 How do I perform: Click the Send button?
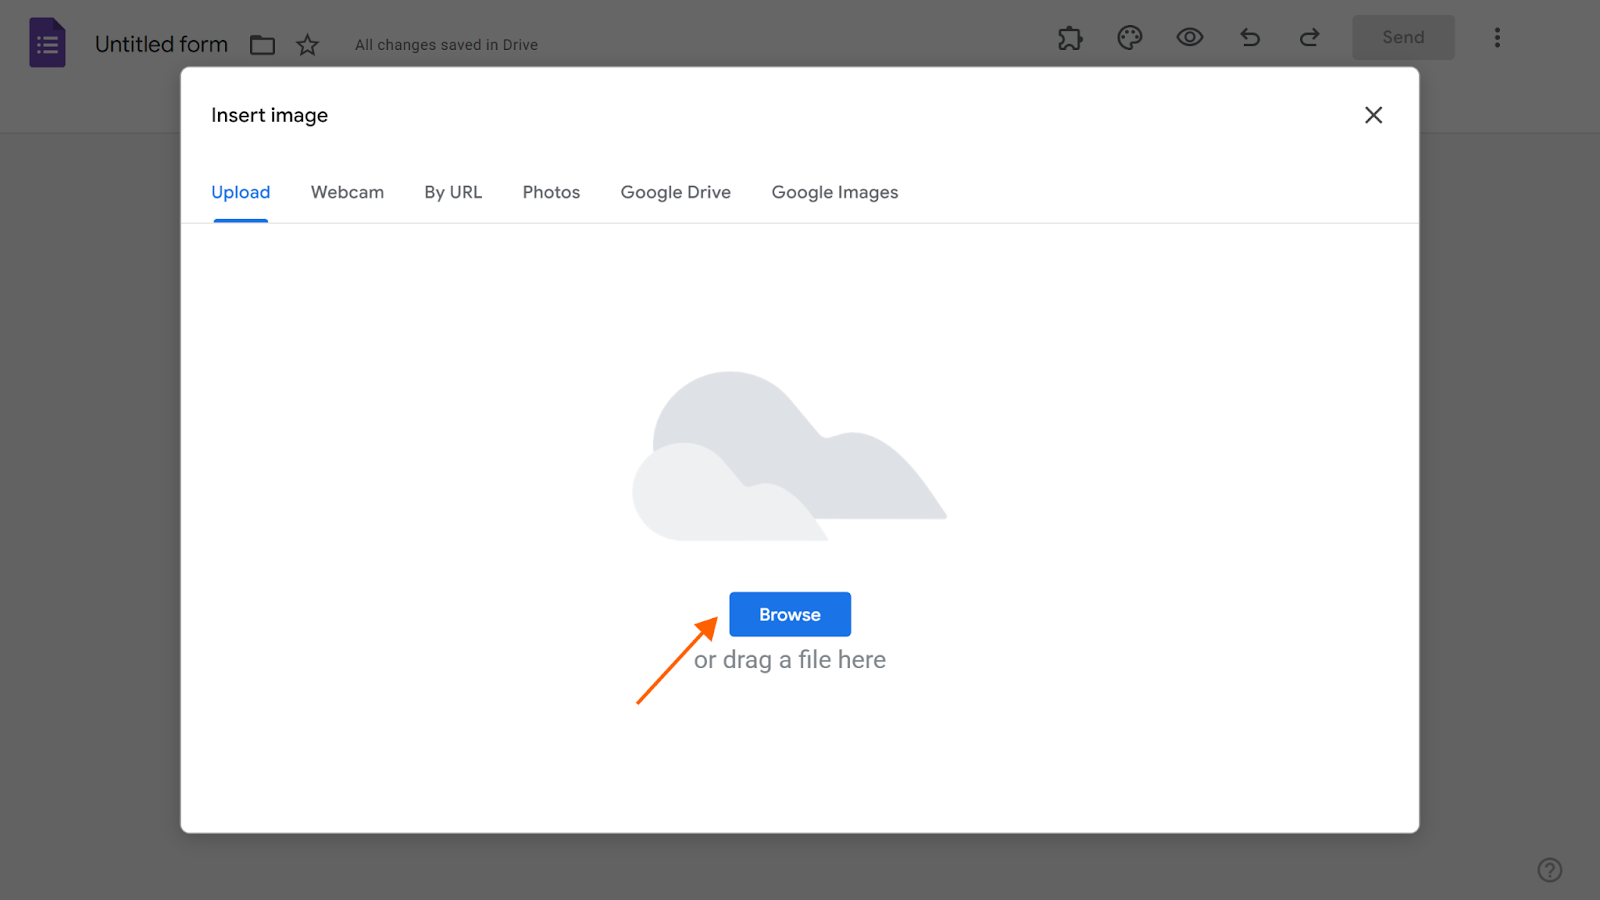(1403, 38)
